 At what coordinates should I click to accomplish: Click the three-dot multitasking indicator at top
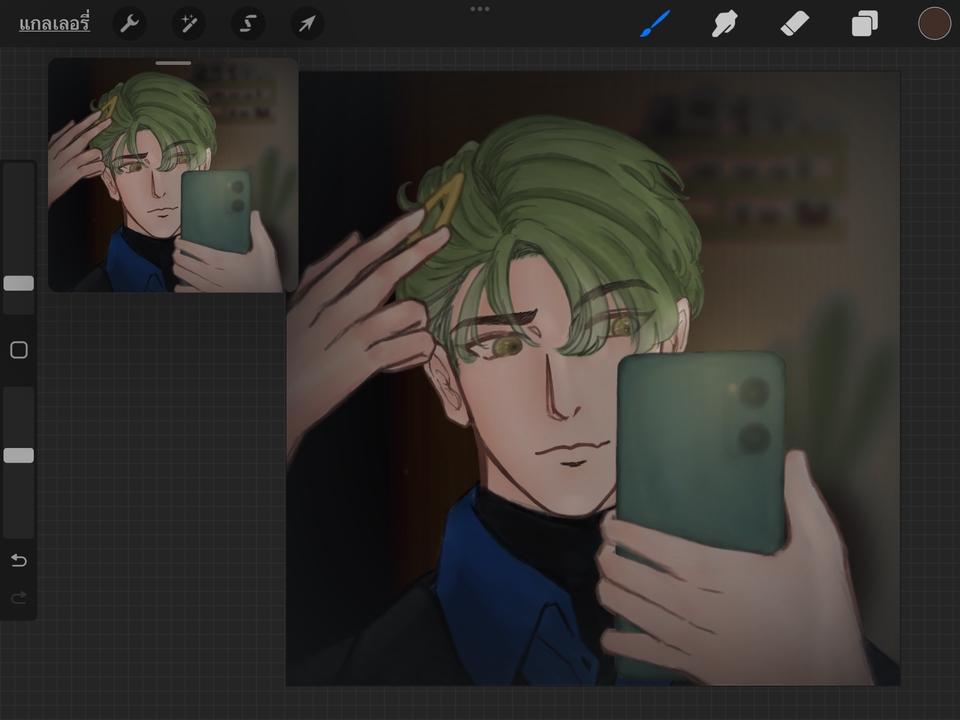point(480,9)
